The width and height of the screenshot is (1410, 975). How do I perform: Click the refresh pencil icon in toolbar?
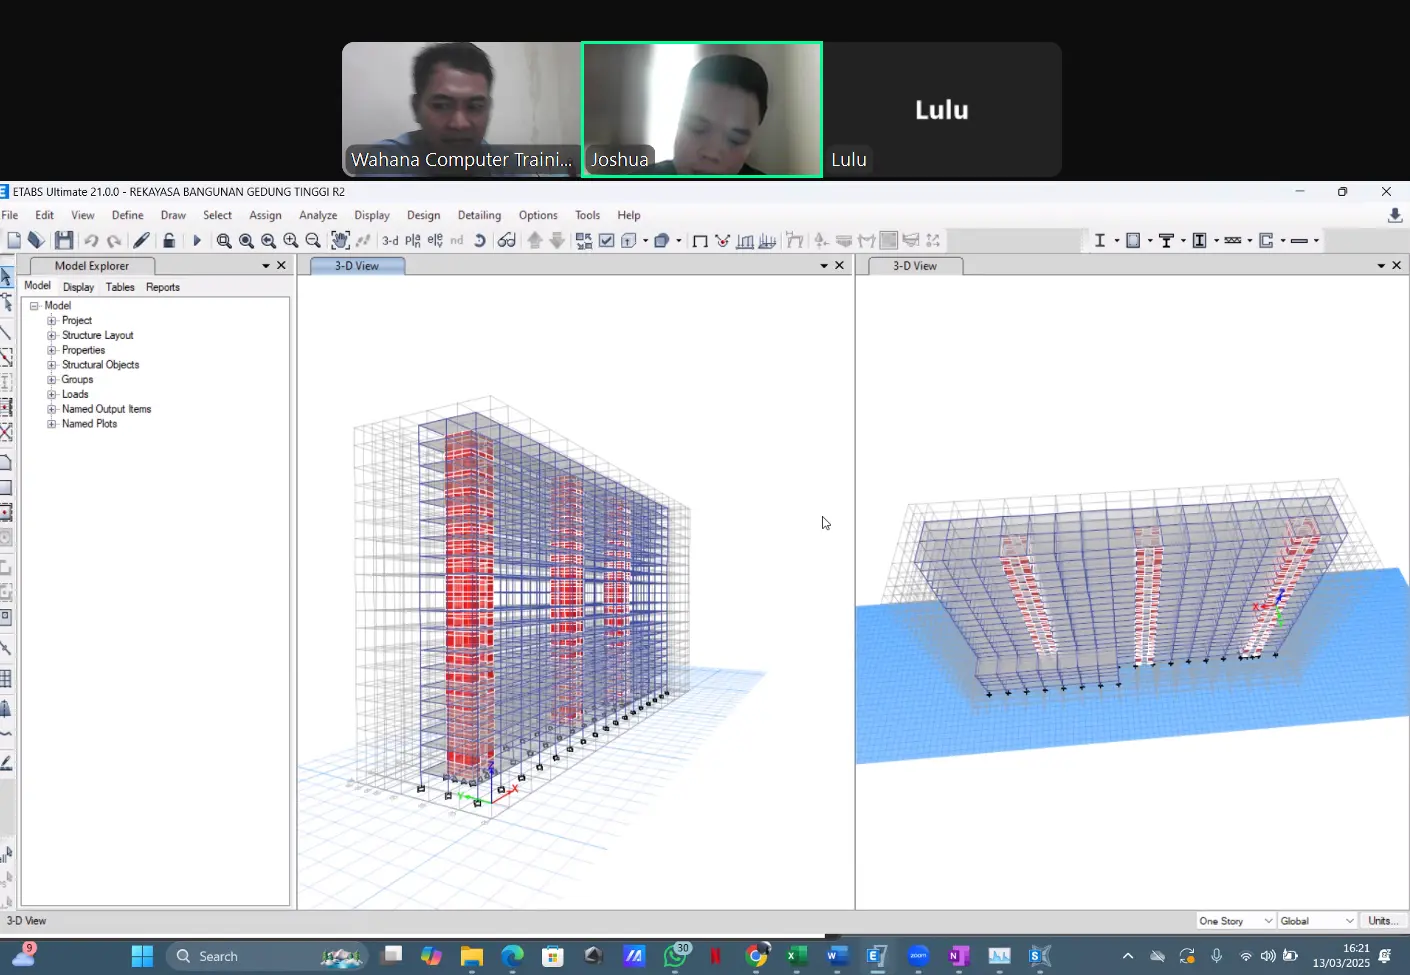[142, 240]
